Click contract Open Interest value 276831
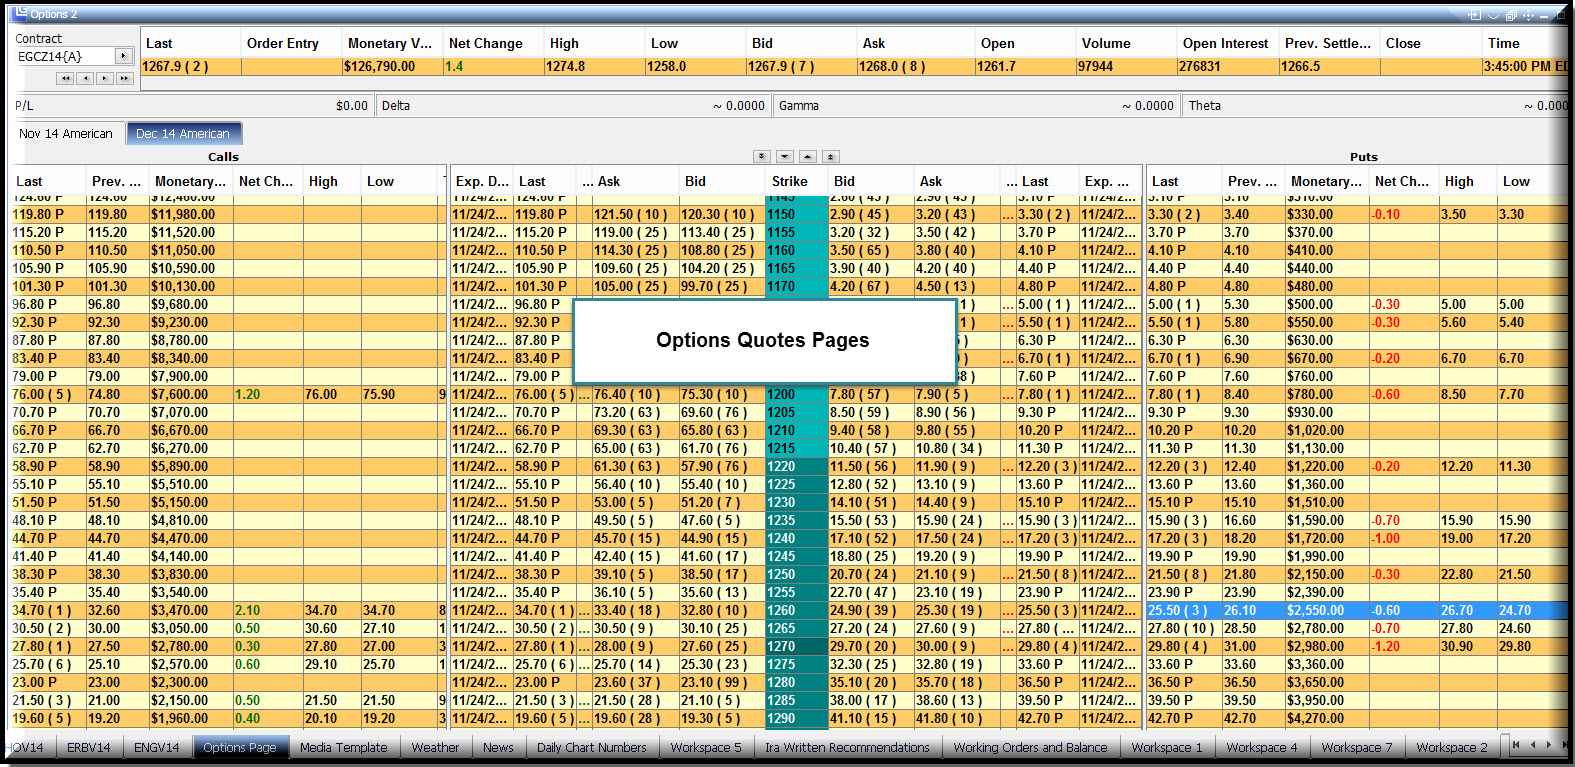The image size is (1575, 767). pos(1227,66)
